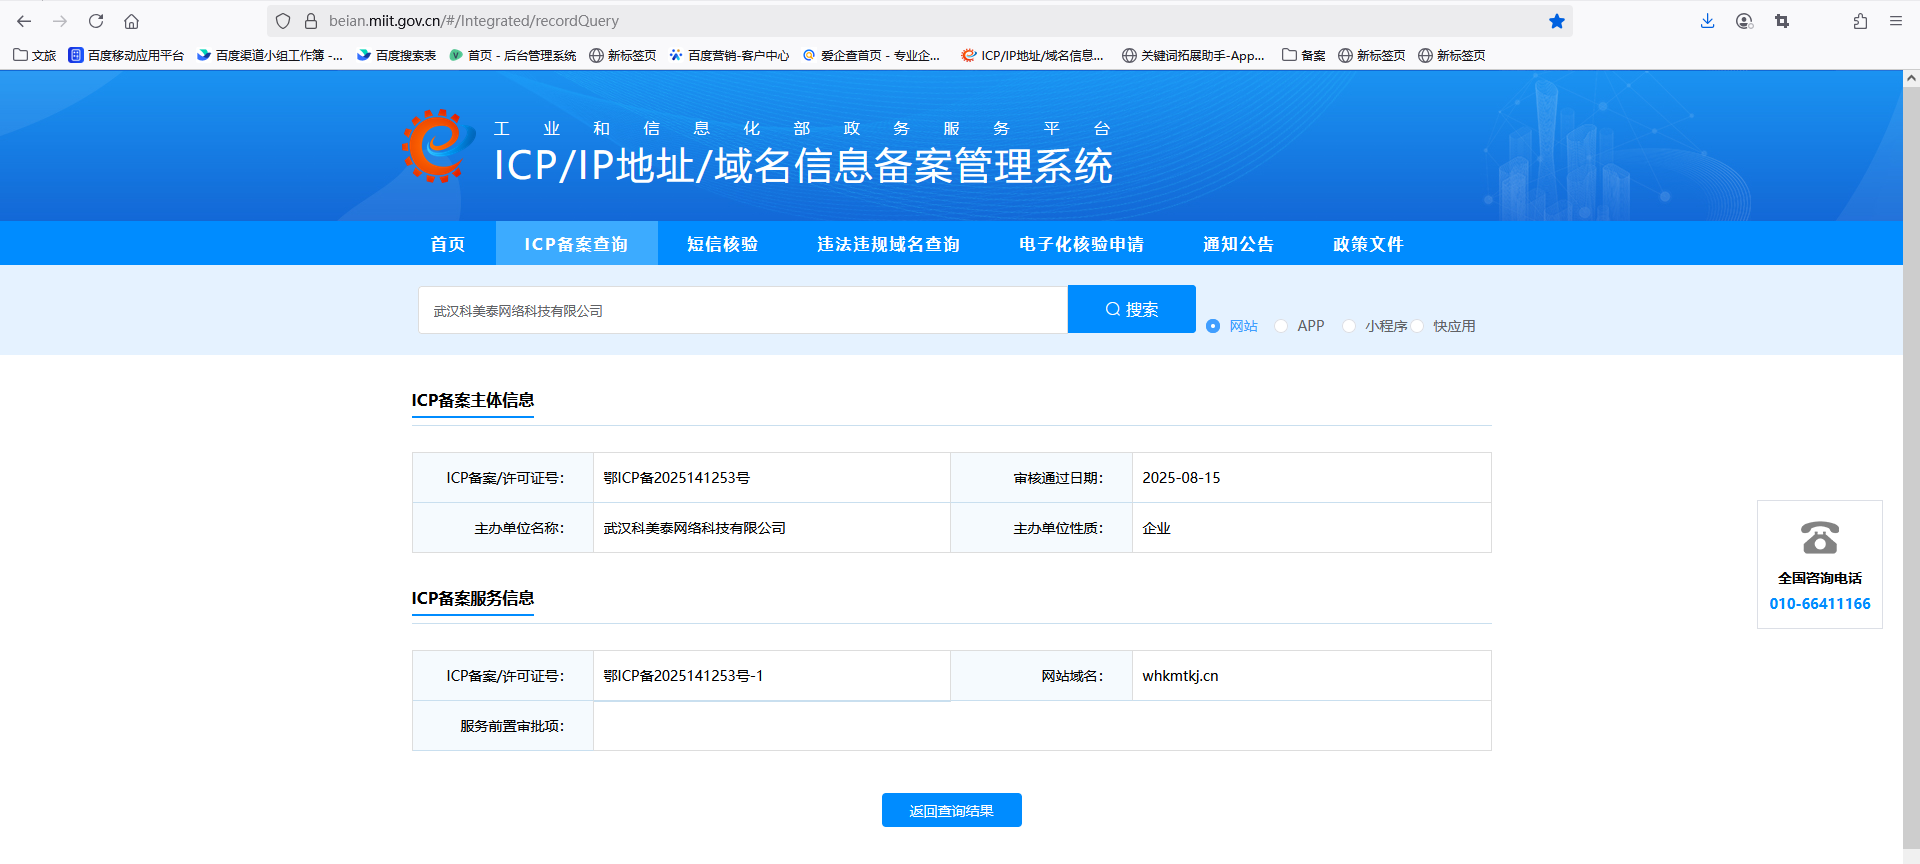Image resolution: width=1920 pixels, height=864 pixels.
Task: Click the bookmark star in address bar
Action: click(x=1556, y=21)
